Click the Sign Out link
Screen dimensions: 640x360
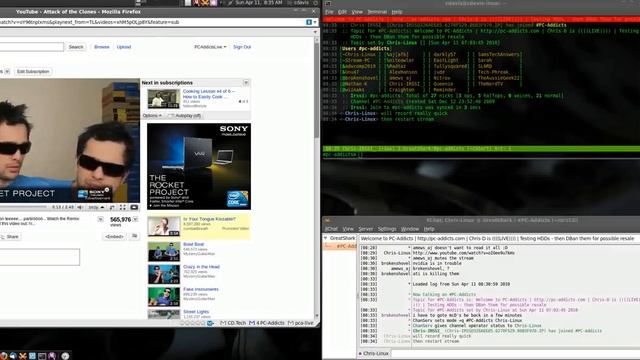coord(242,47)
